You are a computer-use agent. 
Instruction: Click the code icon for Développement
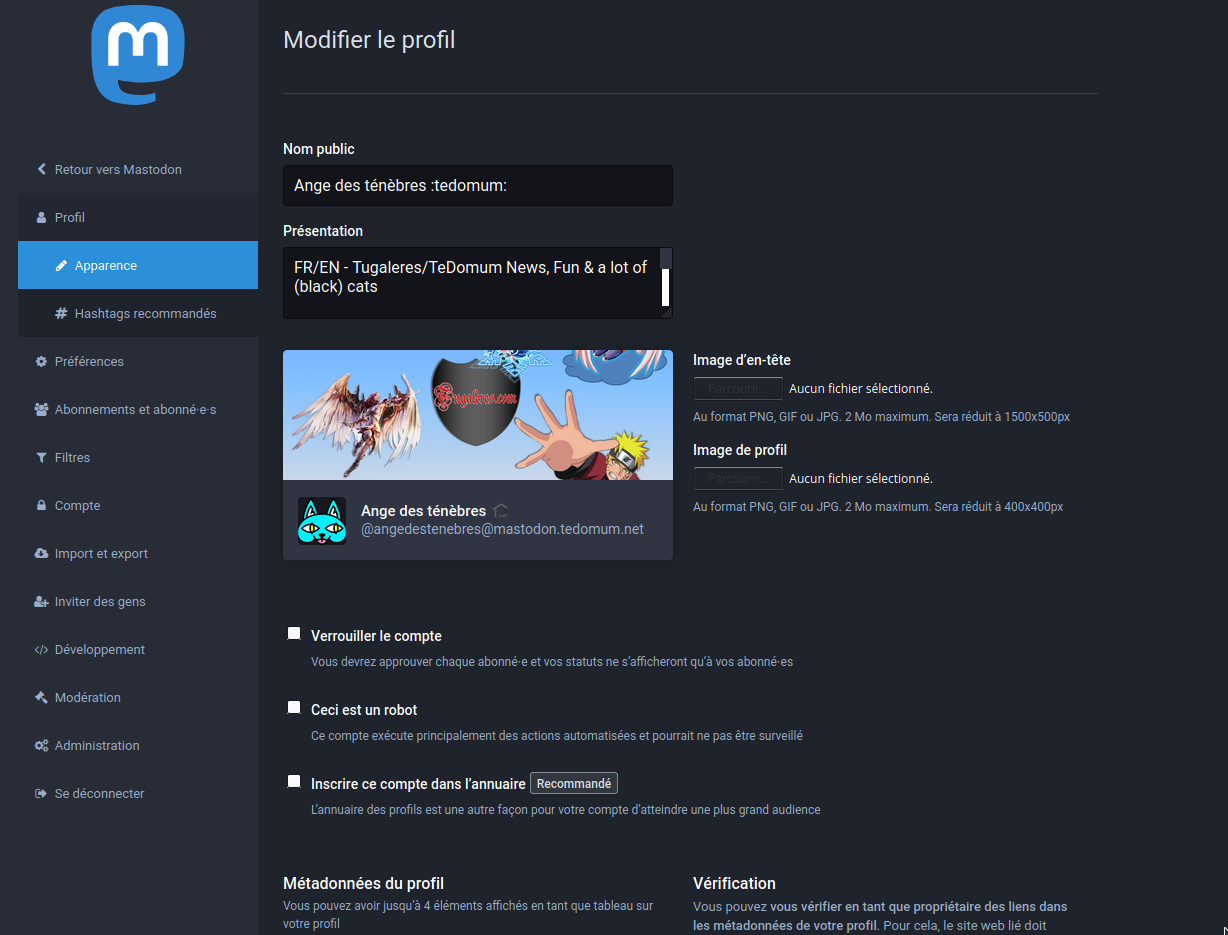coord(41,650)
